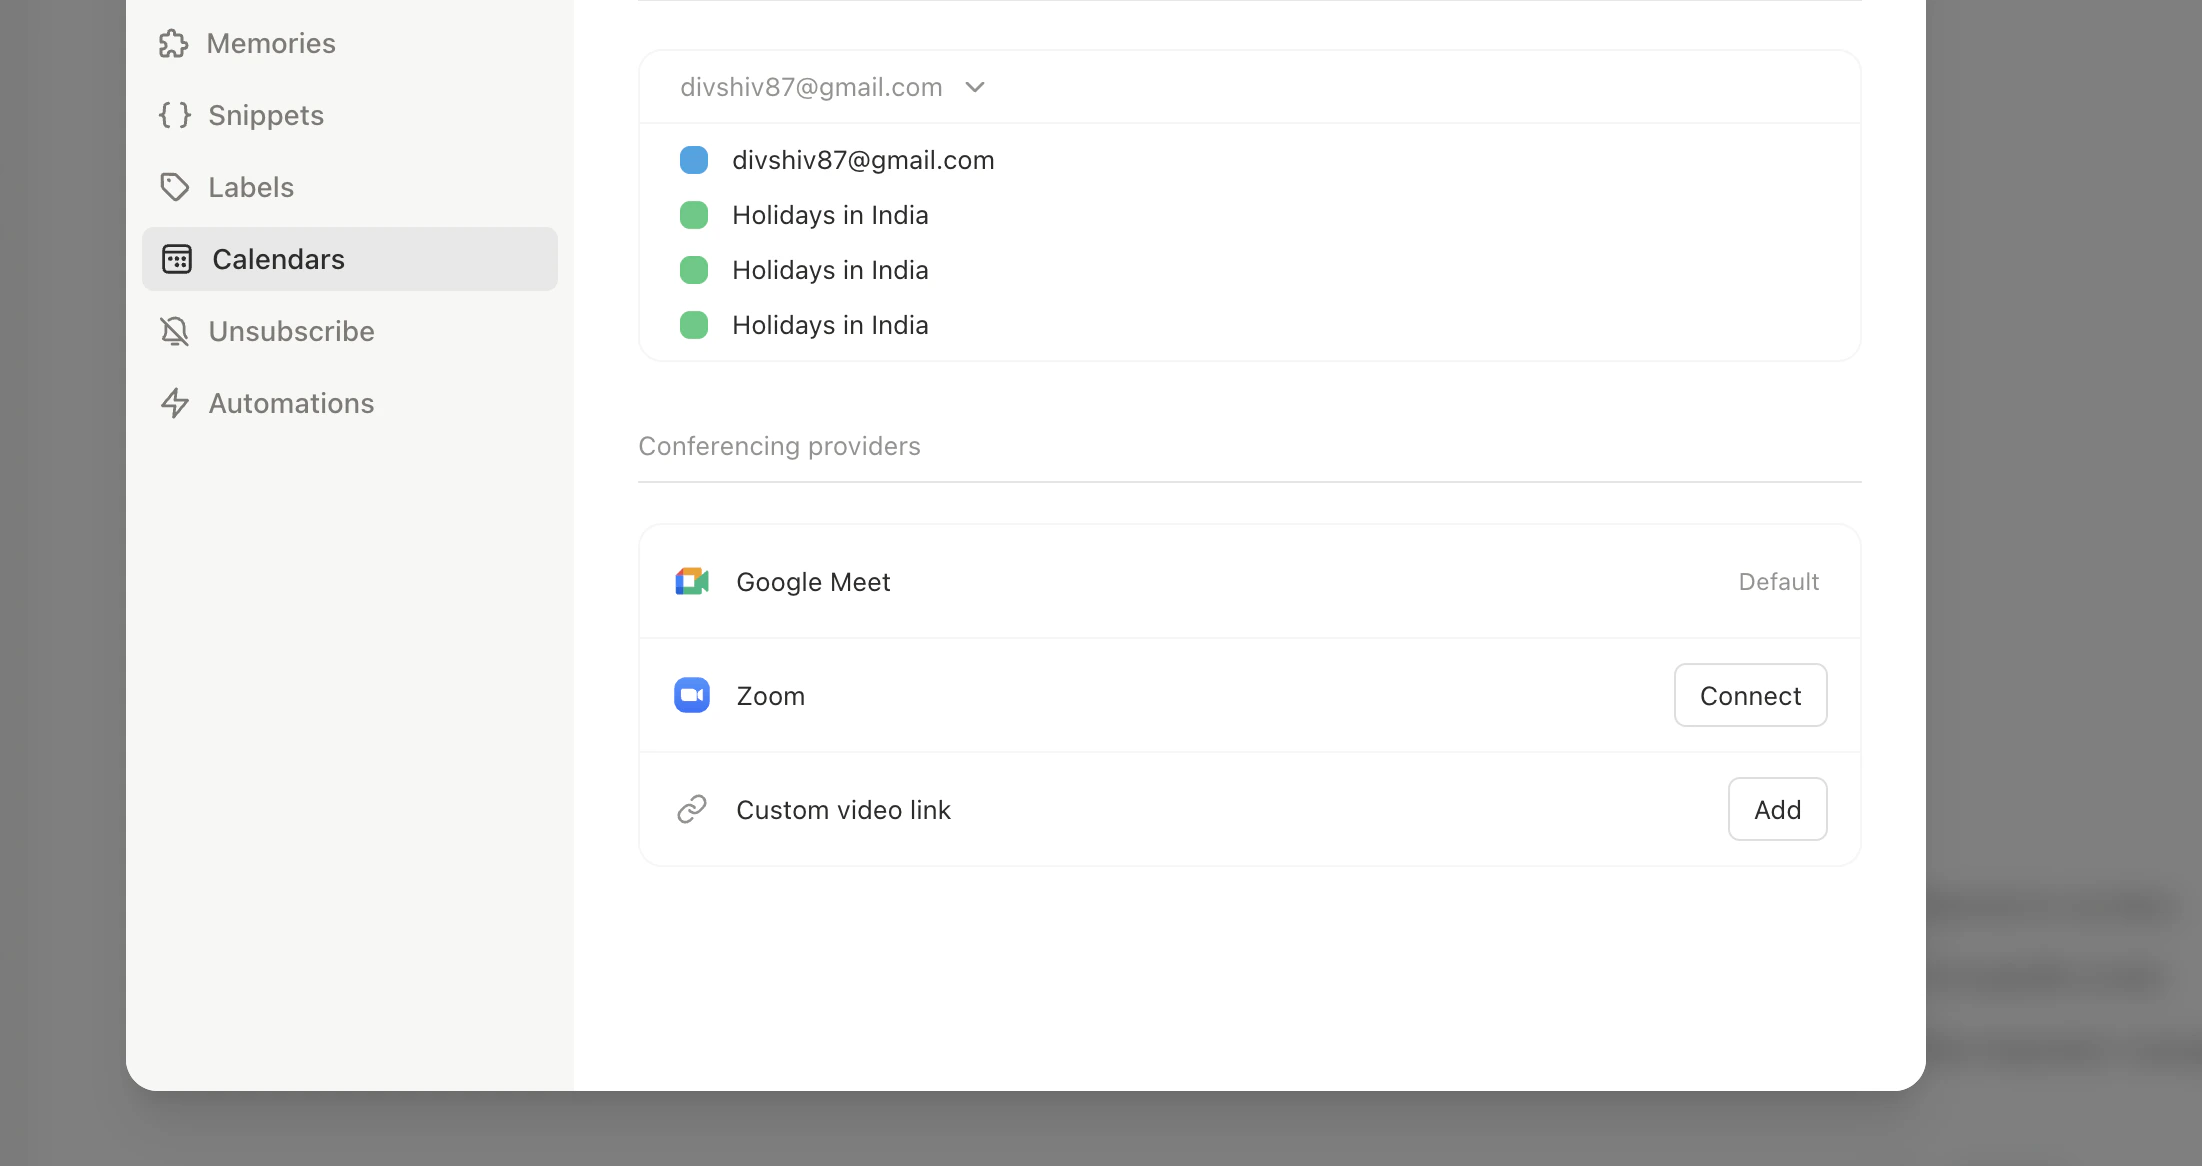Click the green dot of the second Holidays calendar
2202x1166 pixels.
[x=694, y=269]
